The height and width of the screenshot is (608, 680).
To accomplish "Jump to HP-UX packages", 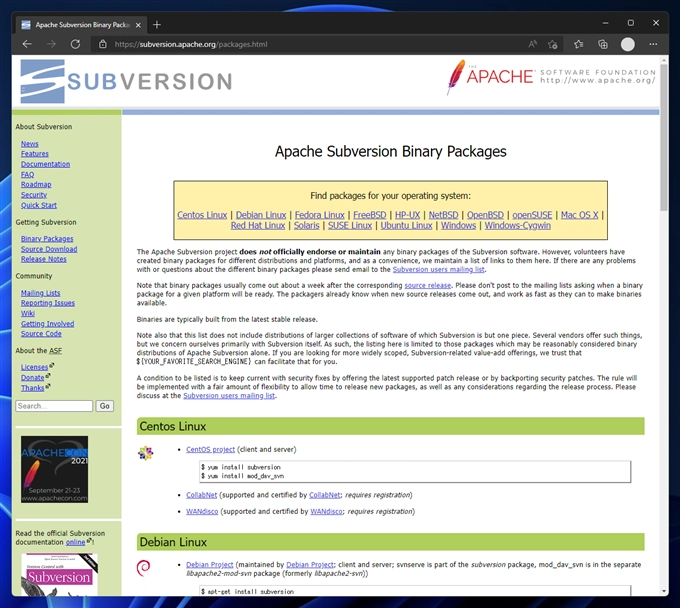I will pyautogui.click(x=408, y=215).
